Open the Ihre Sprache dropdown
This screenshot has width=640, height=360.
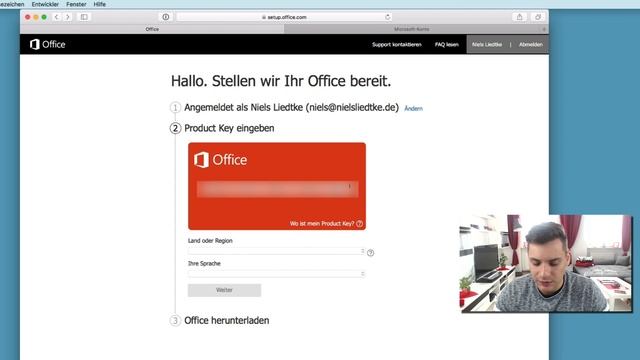pyautogui.click(x=276, y=274)
